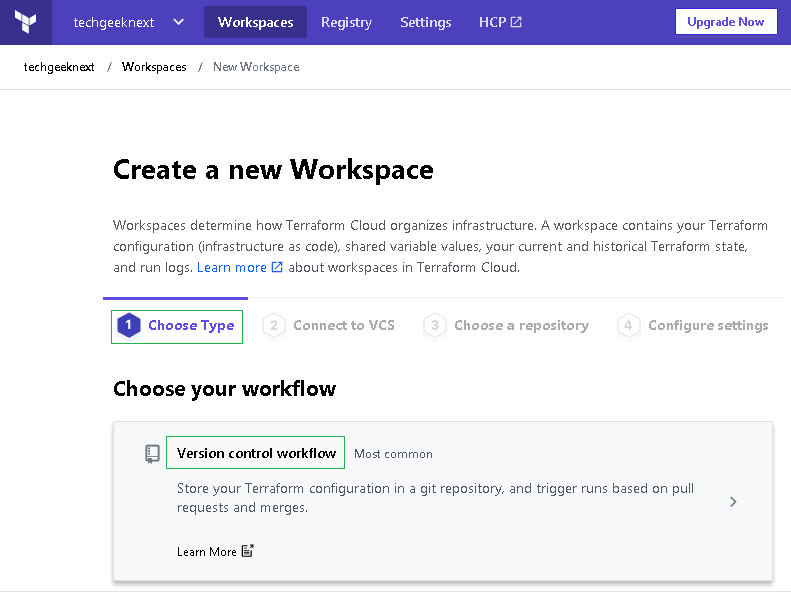This screenshot has width=791, height=592.
Task: Click New Workspace breadcrumb text
Action: [x=256, y=67]
